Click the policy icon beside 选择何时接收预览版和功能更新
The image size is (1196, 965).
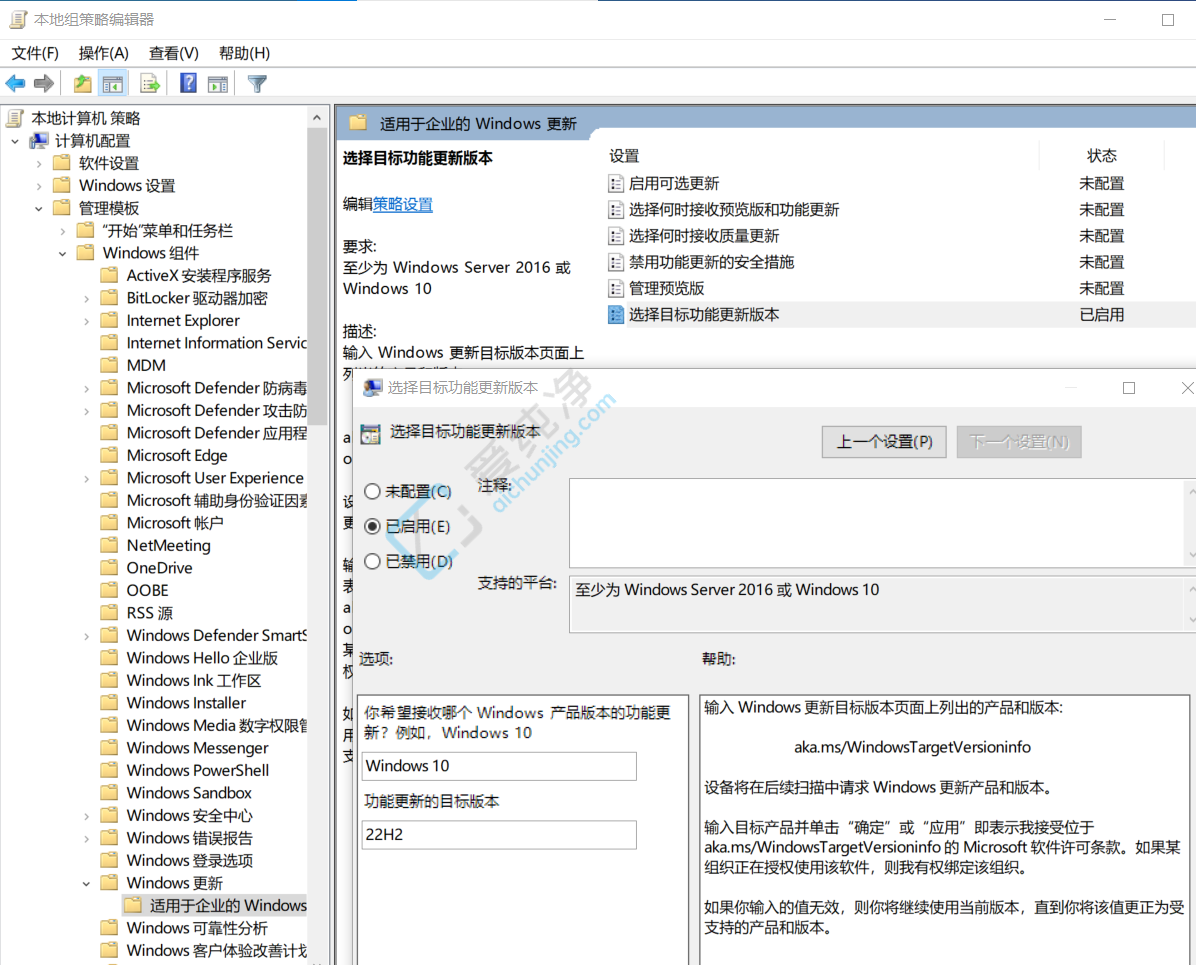point(616,210)
